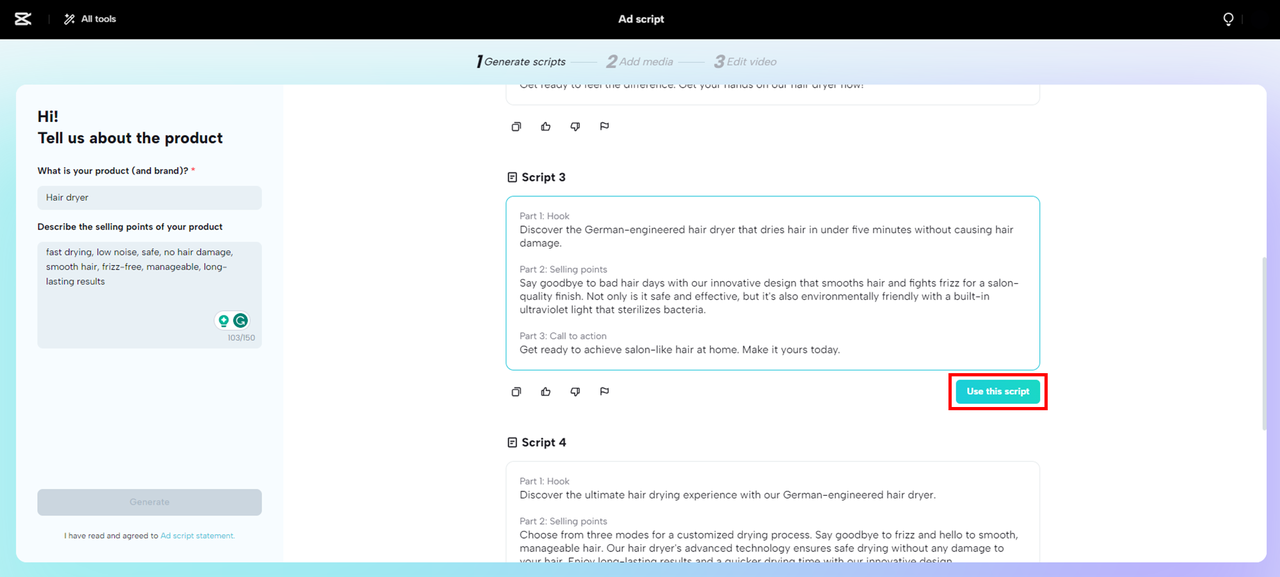Click 'Part 3: Call to action' label

coord(563,336)
